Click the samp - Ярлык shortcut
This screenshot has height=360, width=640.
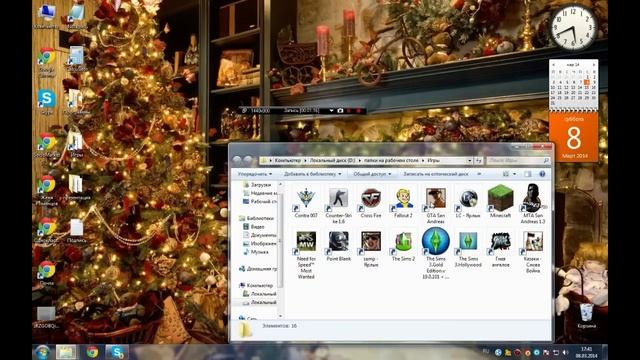371,249
